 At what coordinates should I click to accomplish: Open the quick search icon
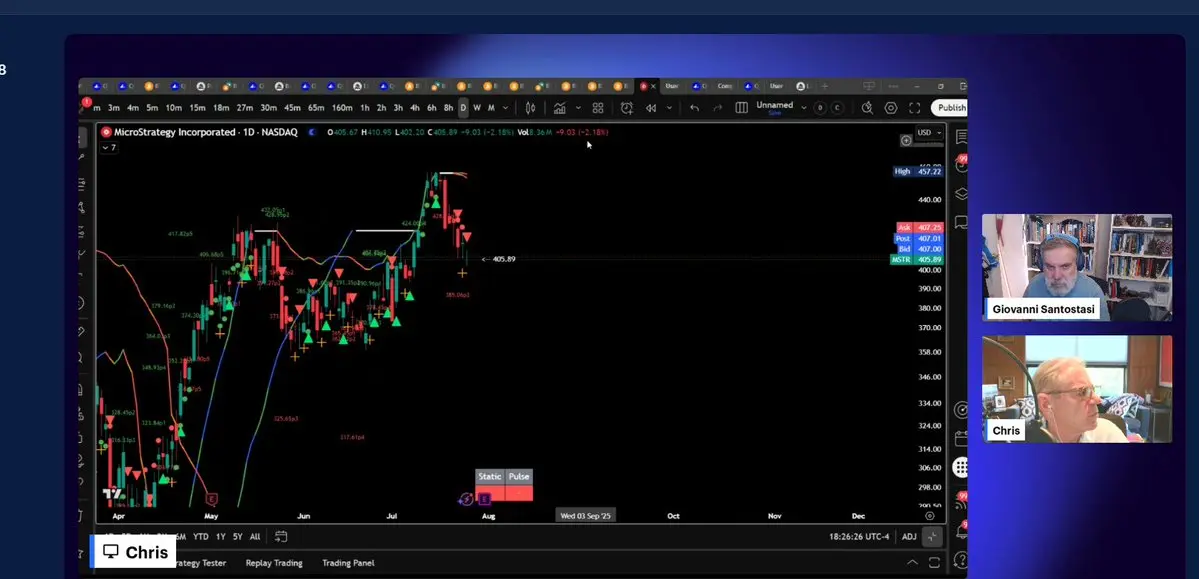tap(867, 108)
